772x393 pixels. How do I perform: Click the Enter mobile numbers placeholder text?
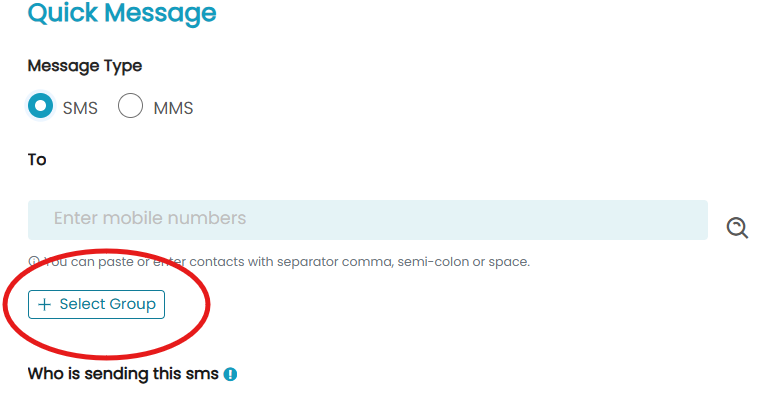pyautogui.click(x=150, y=218)
